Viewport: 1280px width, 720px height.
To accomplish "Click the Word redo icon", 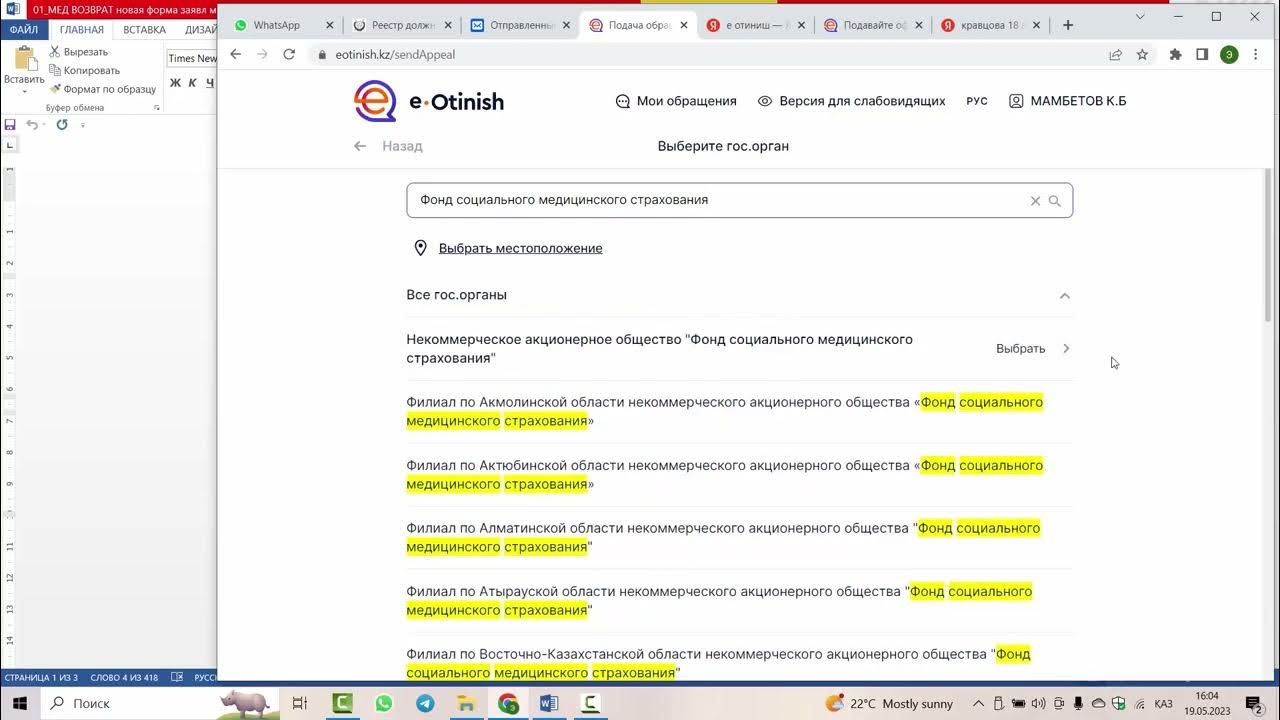I will click(x=62, y=125).
